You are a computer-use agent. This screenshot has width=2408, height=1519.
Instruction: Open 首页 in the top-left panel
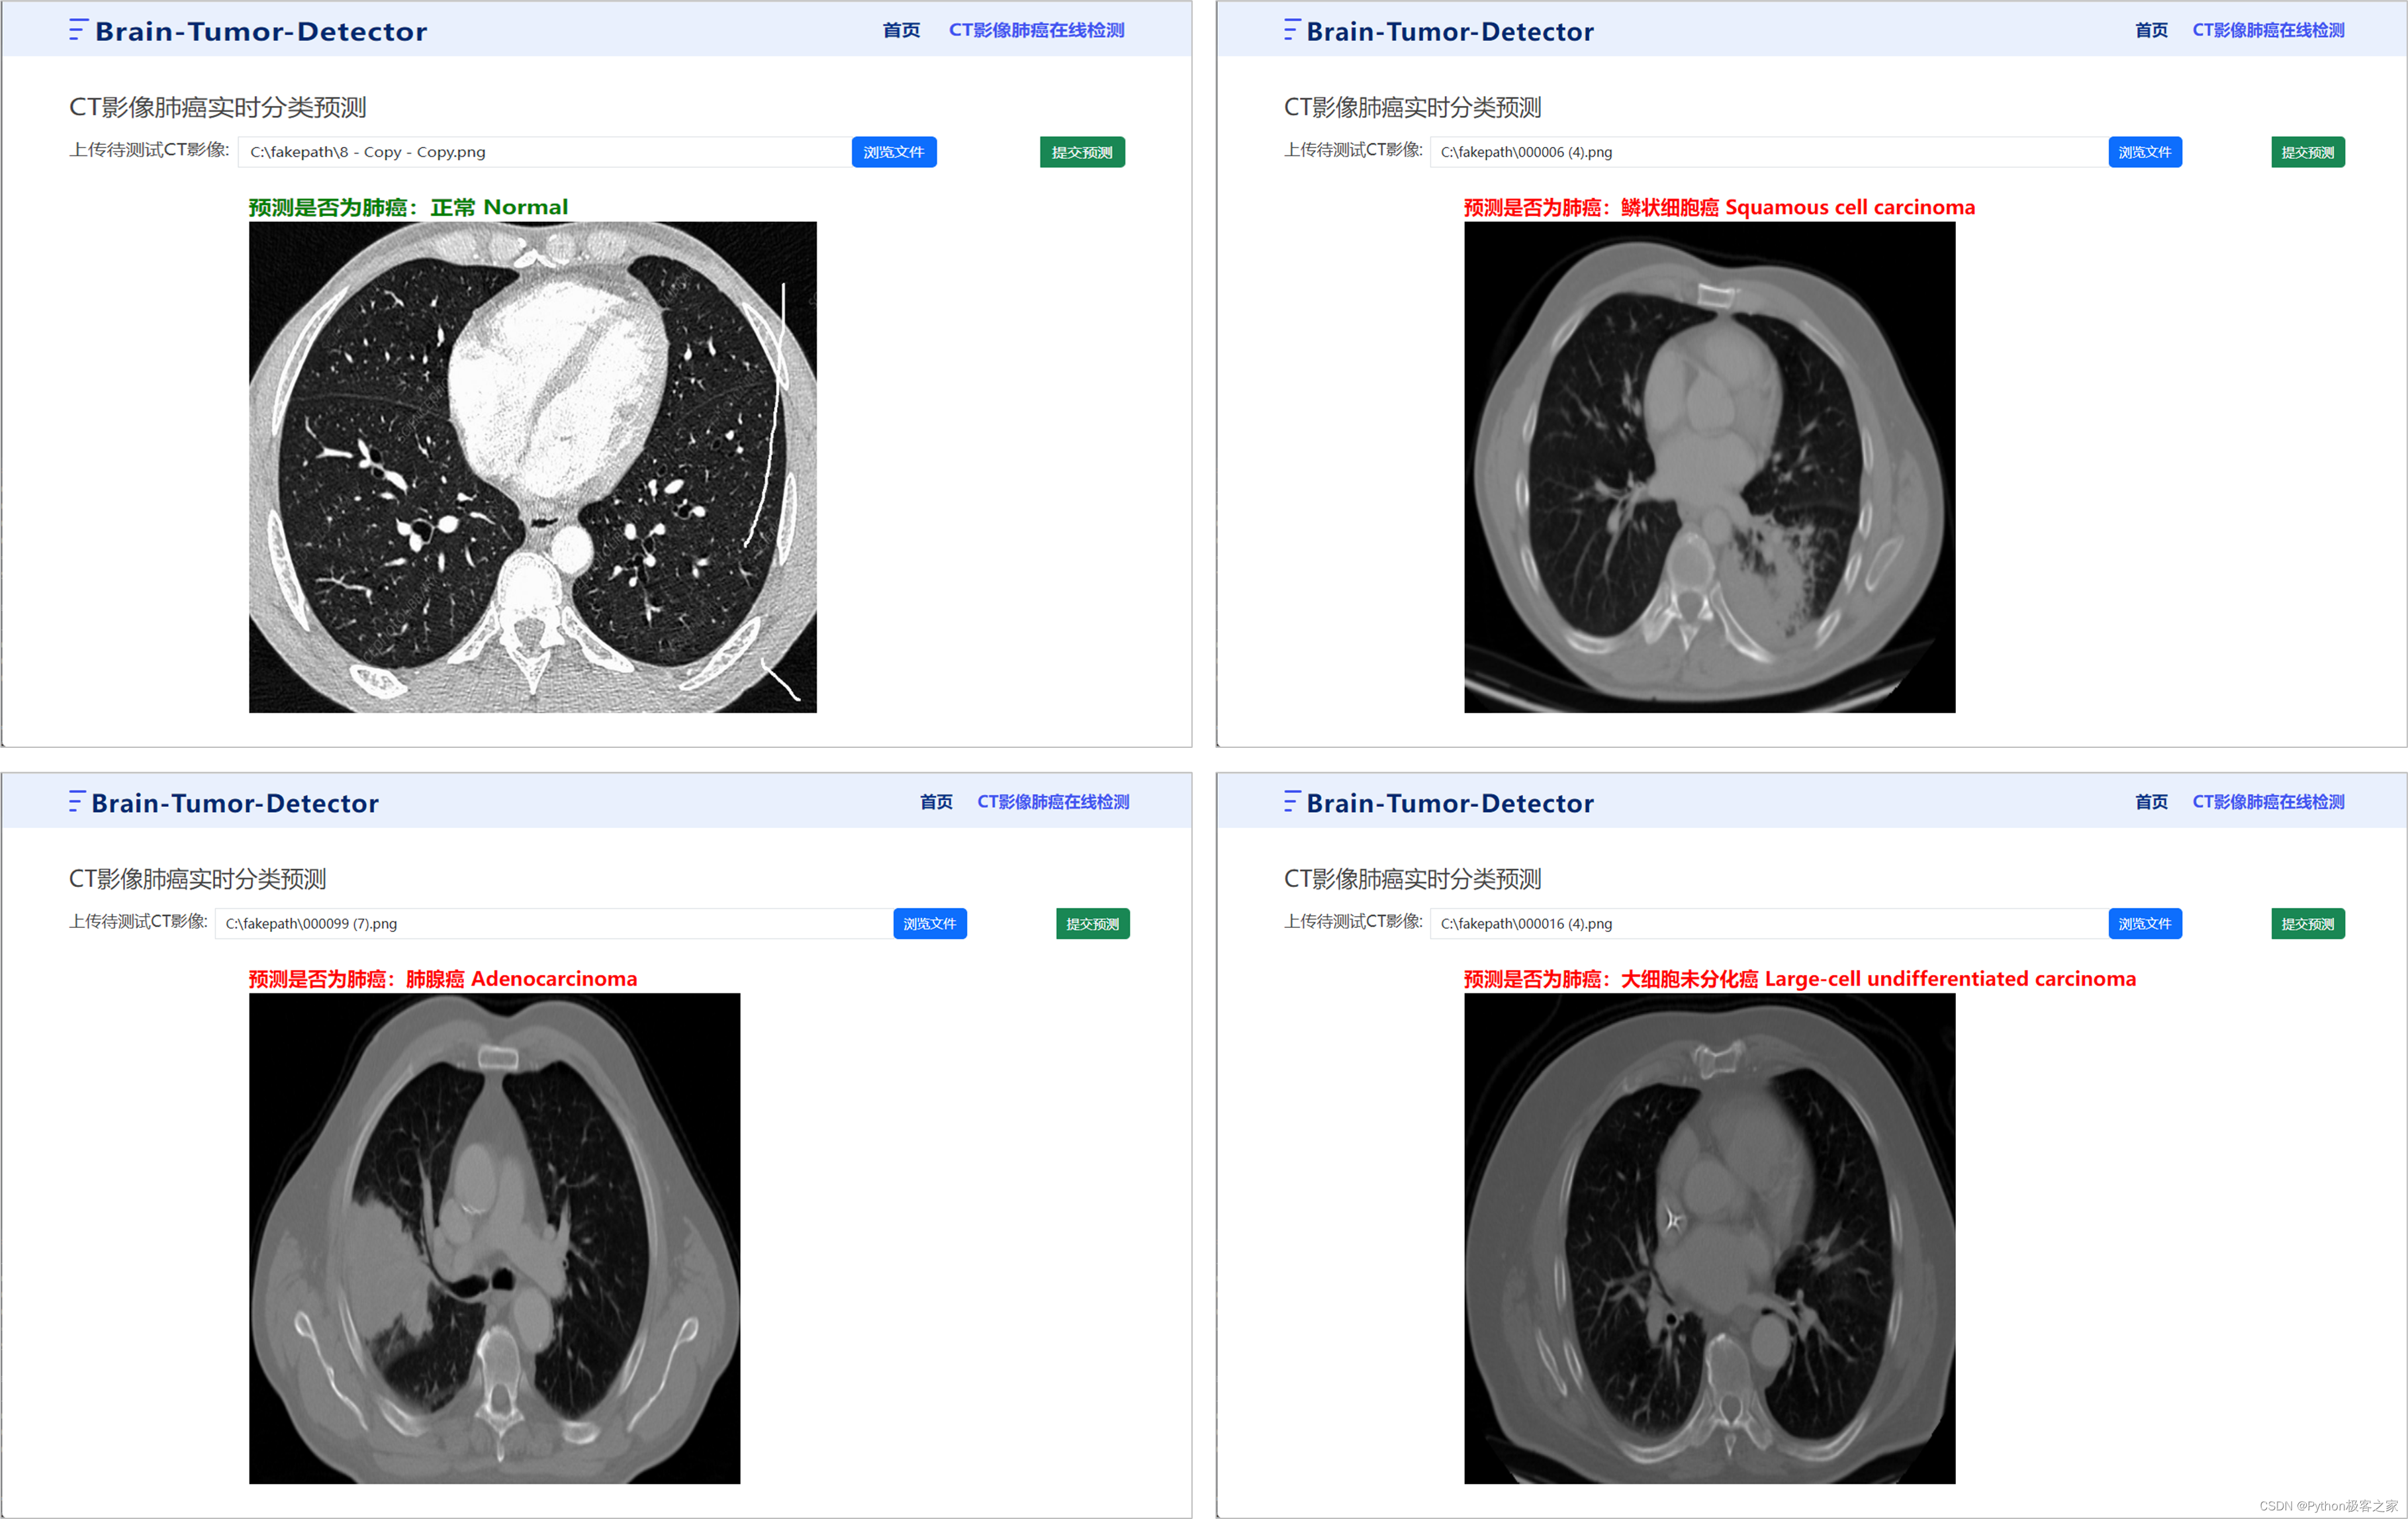pyautogui.click(x=901, y=30)
